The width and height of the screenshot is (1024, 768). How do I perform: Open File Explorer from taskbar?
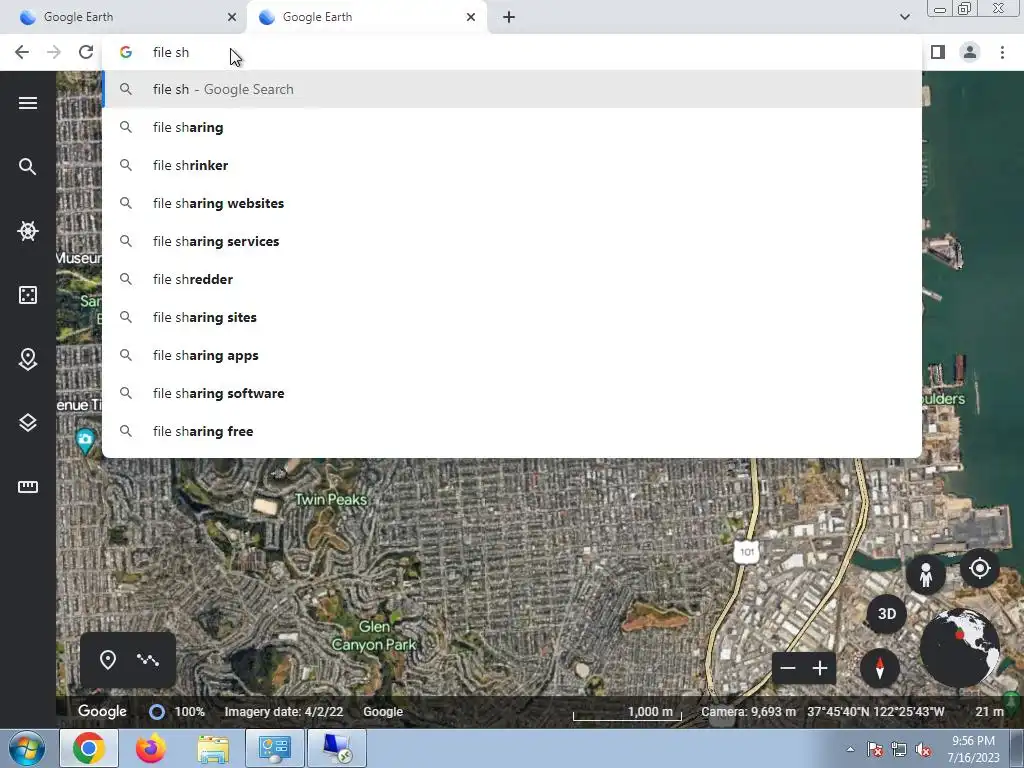[x=213, y=748]
